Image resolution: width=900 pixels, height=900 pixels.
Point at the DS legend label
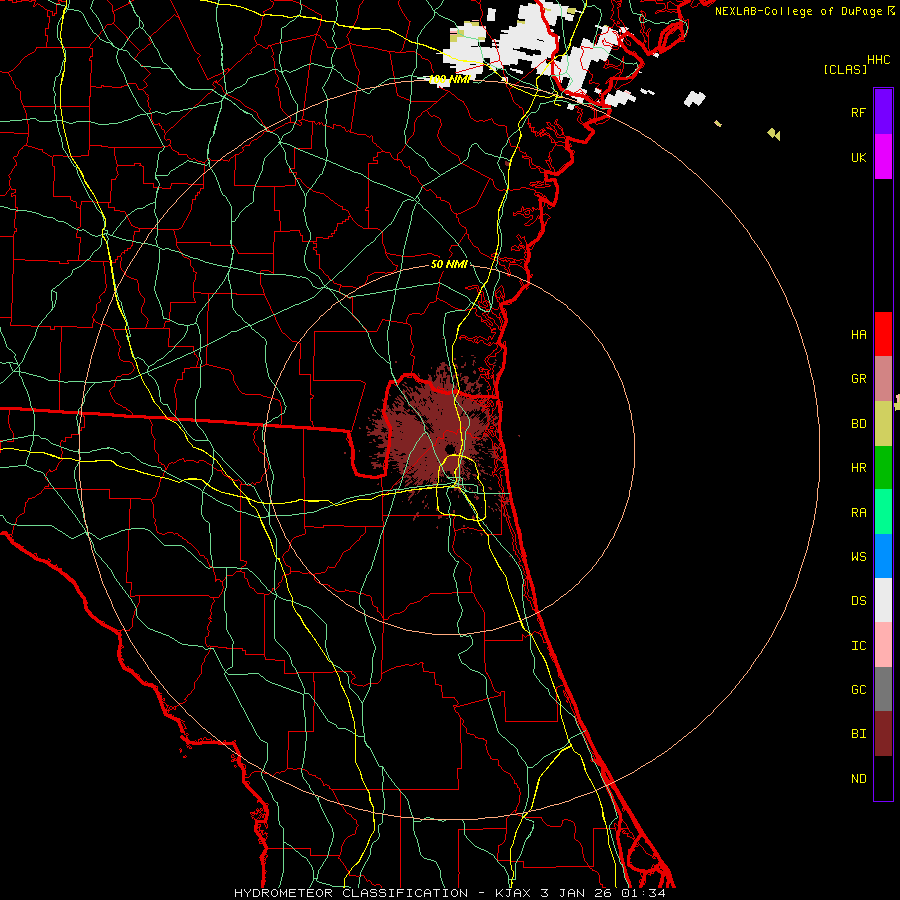point(858,601)
